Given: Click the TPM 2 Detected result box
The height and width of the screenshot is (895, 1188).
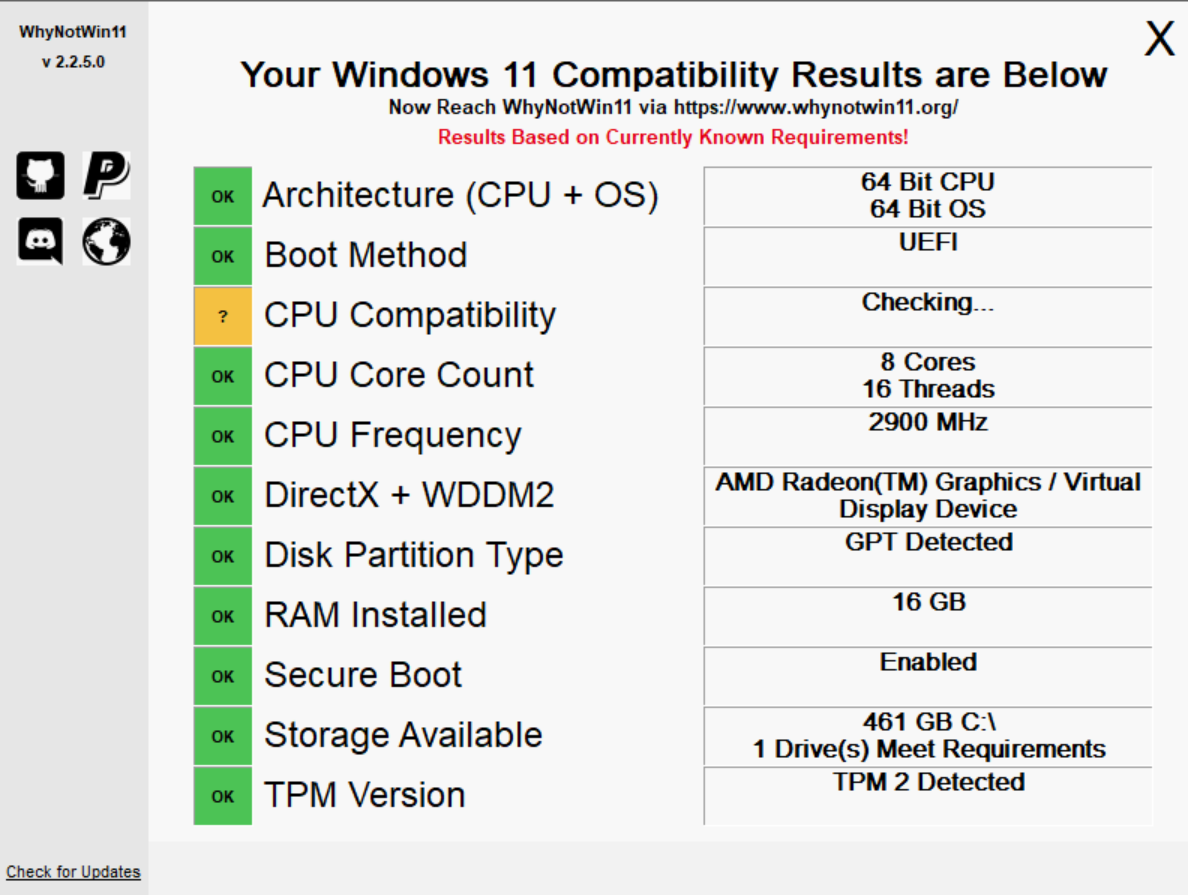Looking at the screenshot, I should coord(927,796).
